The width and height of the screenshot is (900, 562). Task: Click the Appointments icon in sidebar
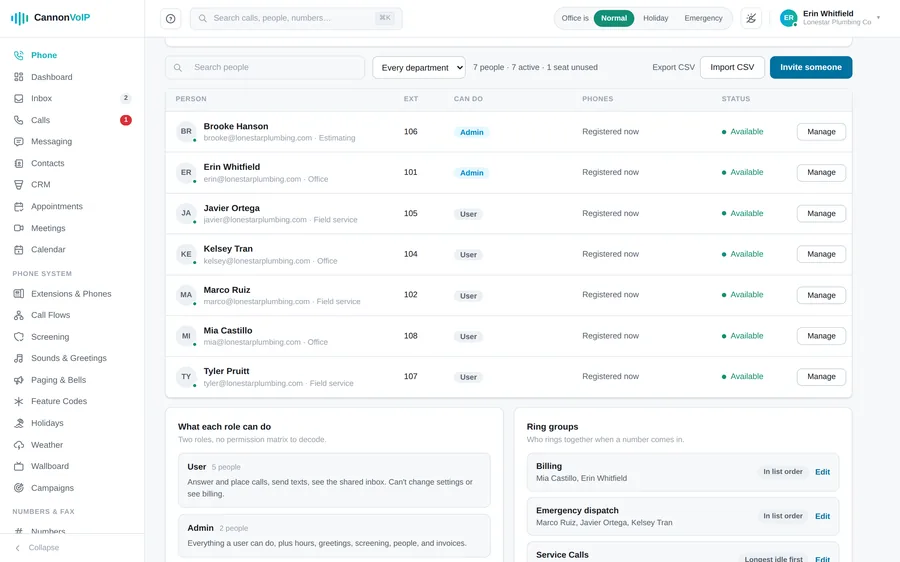[x=19, y=207]
